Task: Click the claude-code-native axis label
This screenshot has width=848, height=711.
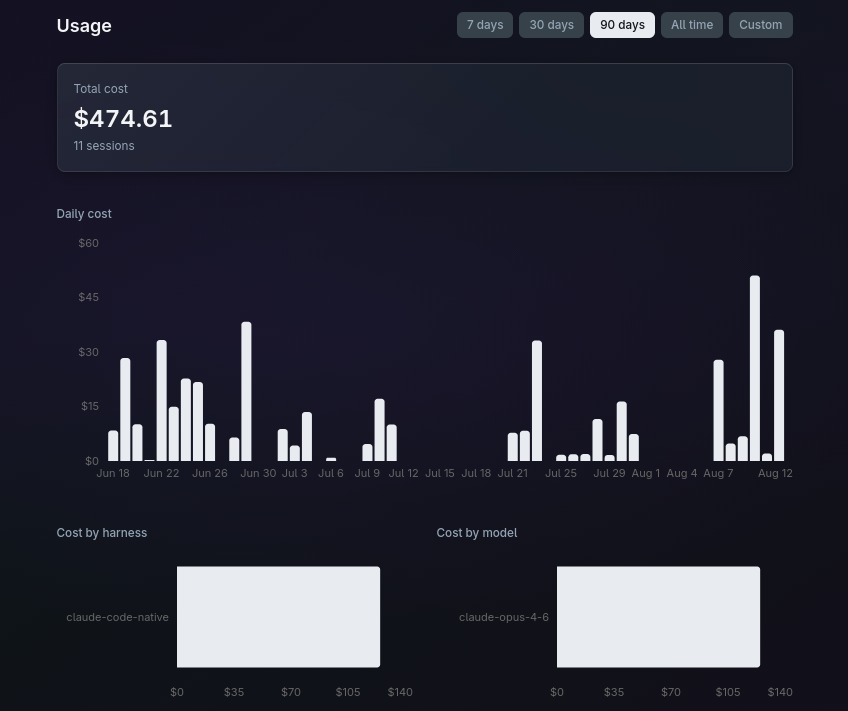Action: coord(117,617)
